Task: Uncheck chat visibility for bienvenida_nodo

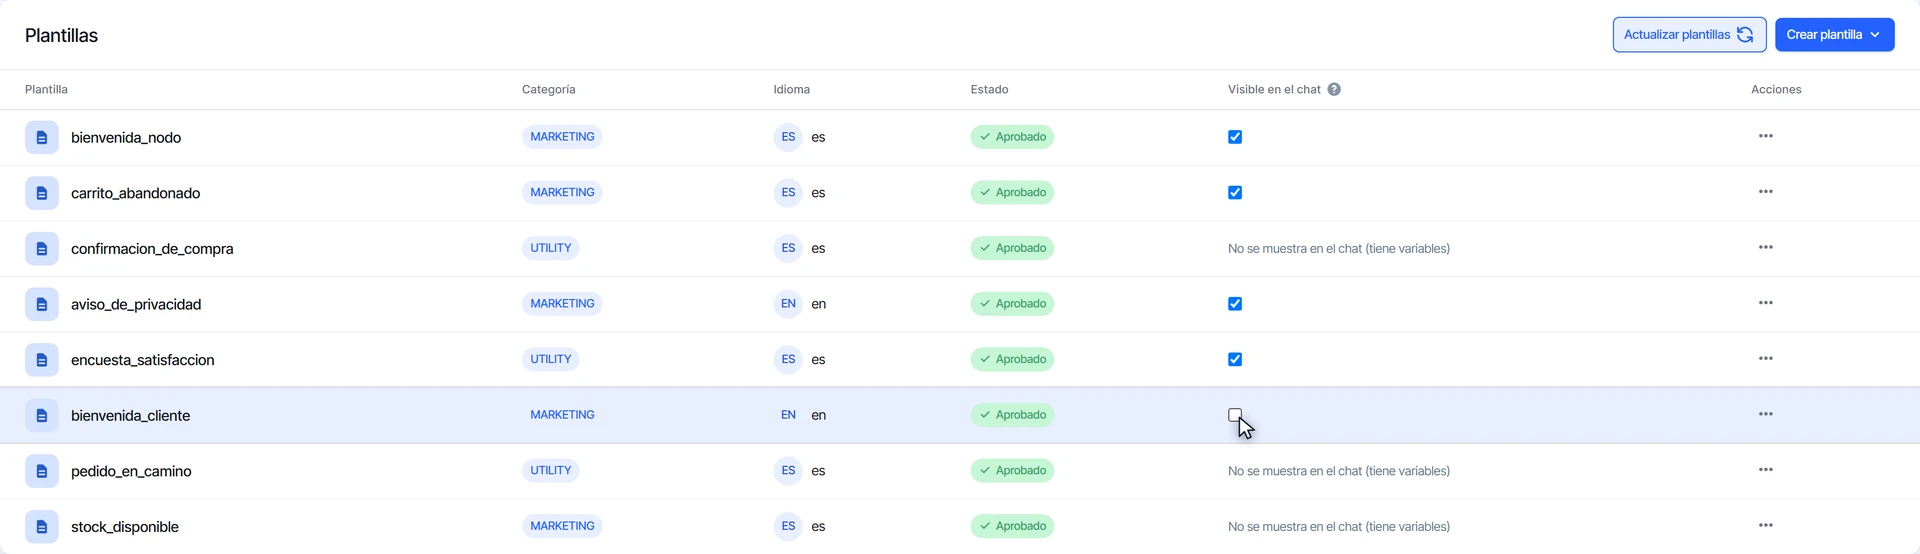Action: pos(1235,137)
